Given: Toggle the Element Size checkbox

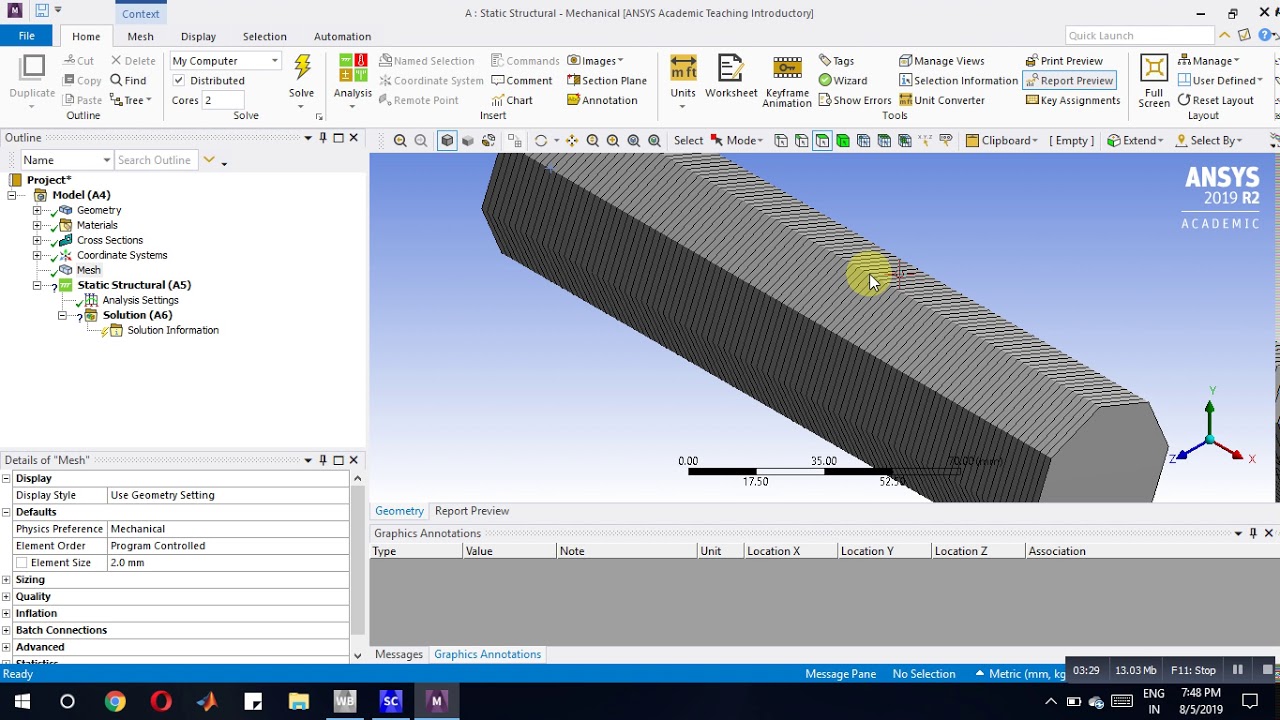Looking at the screenshot, I should (x=22, y=563).
